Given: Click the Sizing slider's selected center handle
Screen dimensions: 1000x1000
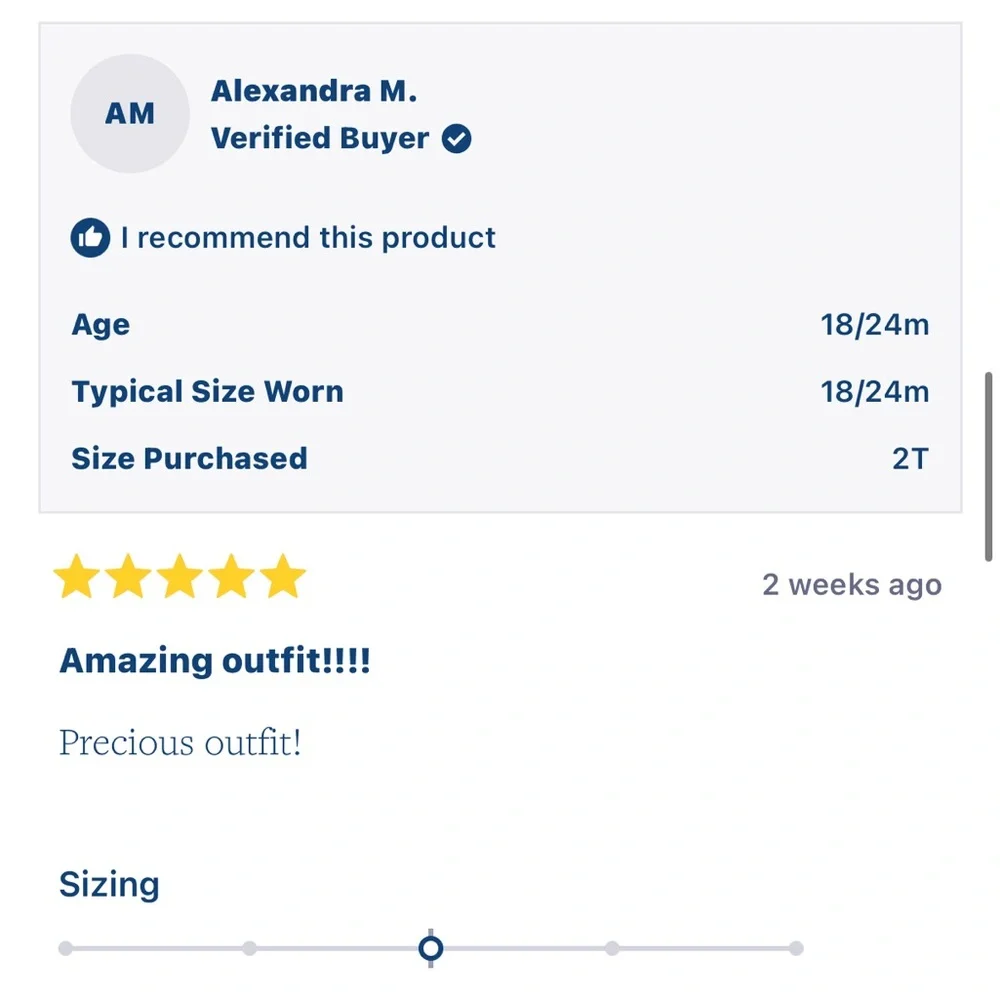Looking at the screenshot, I should click(431, 948).
